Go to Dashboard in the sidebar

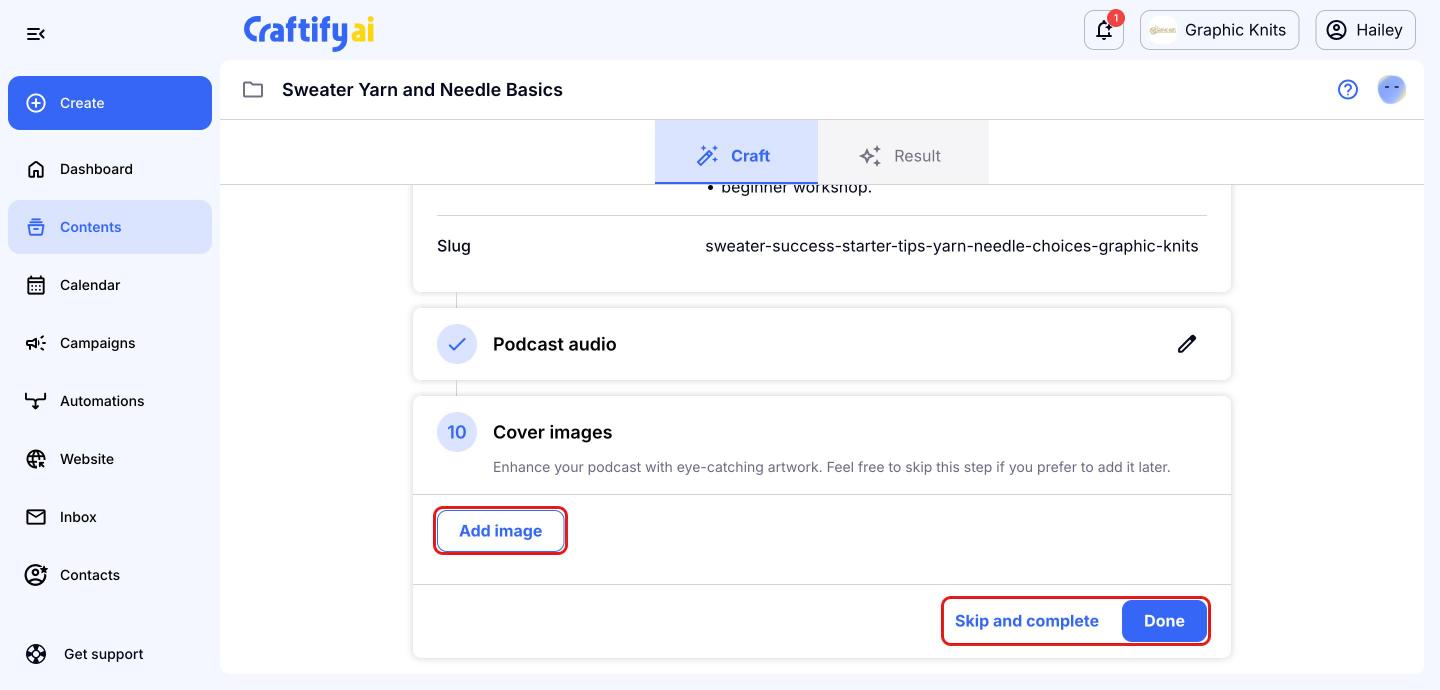[110, 169]
